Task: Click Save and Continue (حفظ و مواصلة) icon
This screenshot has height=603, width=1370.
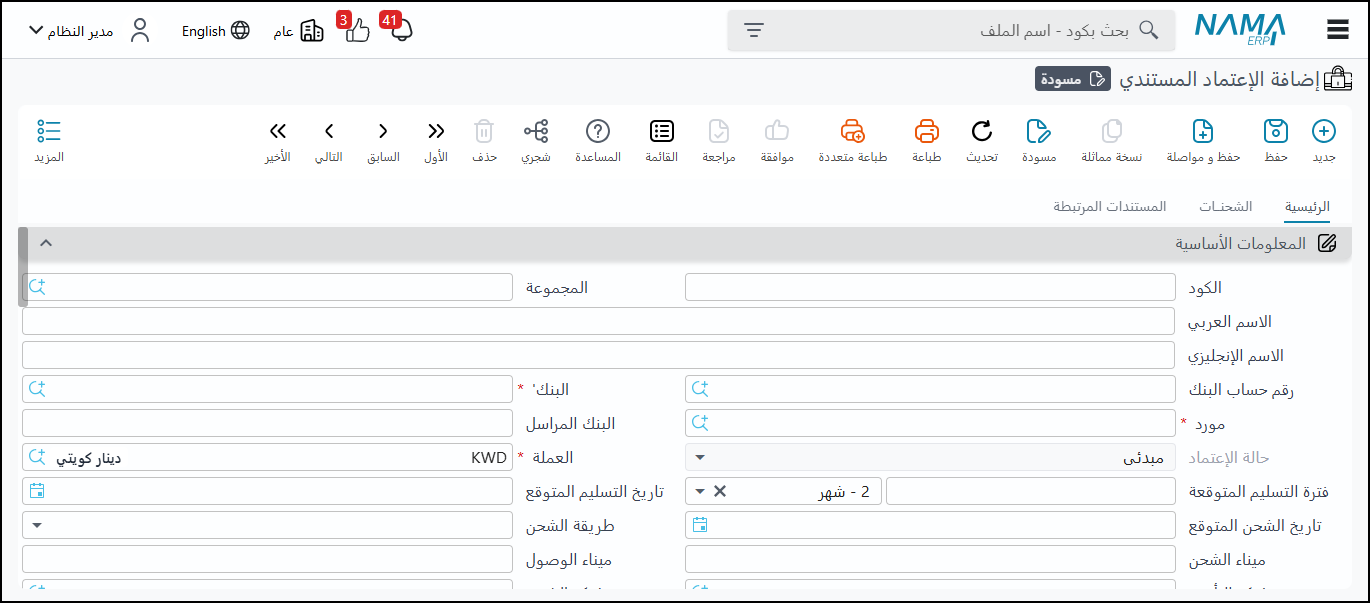Action: (x=1203, y=132)
